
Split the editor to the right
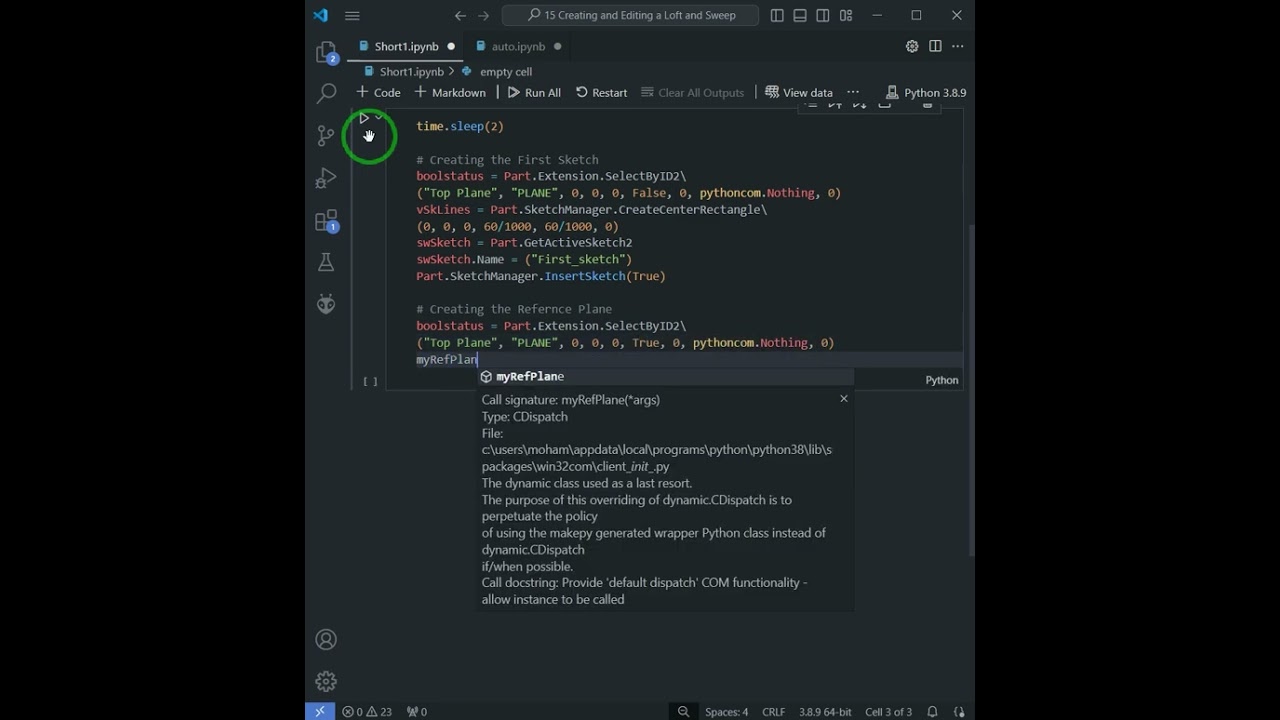coord(935,46)
